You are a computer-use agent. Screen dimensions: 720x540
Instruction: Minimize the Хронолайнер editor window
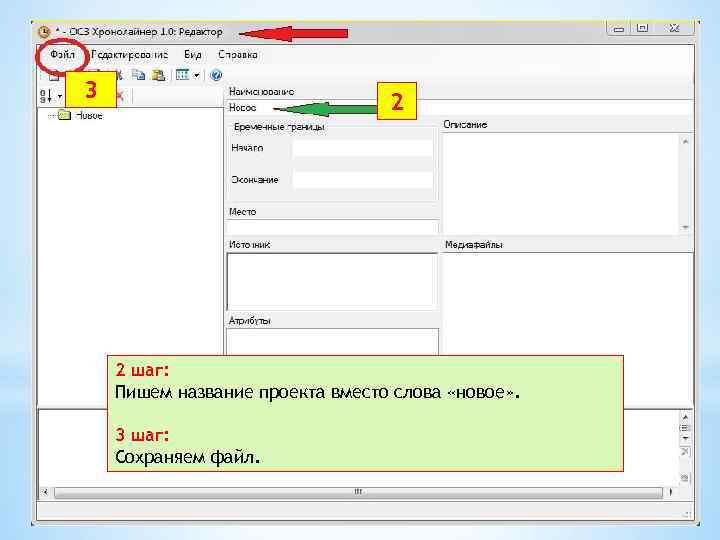619,29
